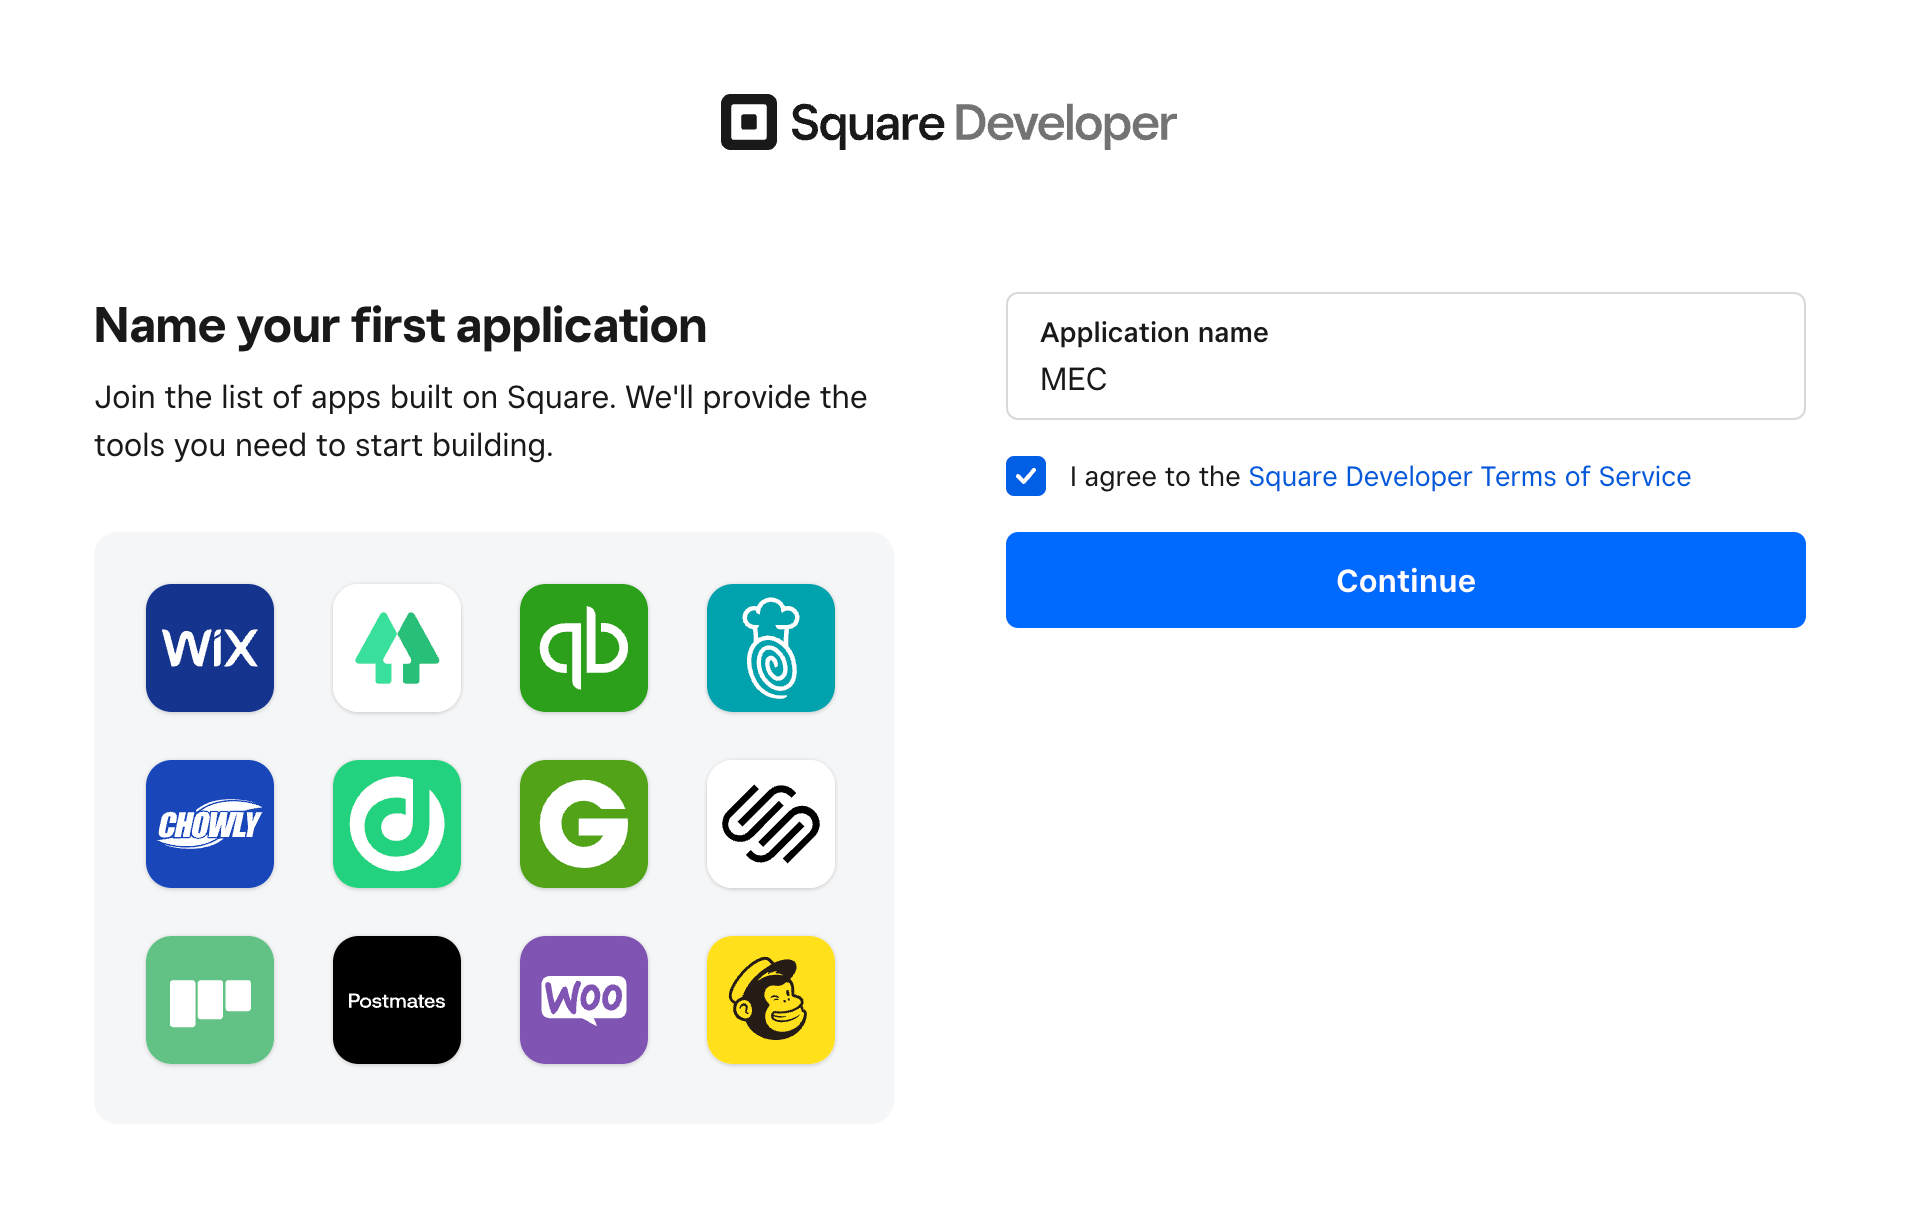Click the green G app icon
The width and height of the screenshot is (1908, 1220).
pos(584,824)
